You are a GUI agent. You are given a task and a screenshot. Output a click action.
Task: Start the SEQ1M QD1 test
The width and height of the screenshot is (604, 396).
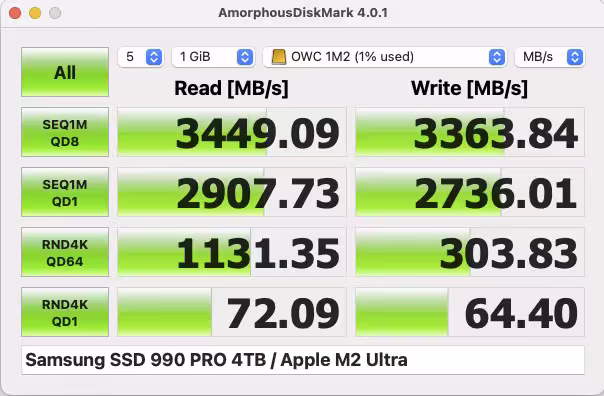click(x=65, y=192)
